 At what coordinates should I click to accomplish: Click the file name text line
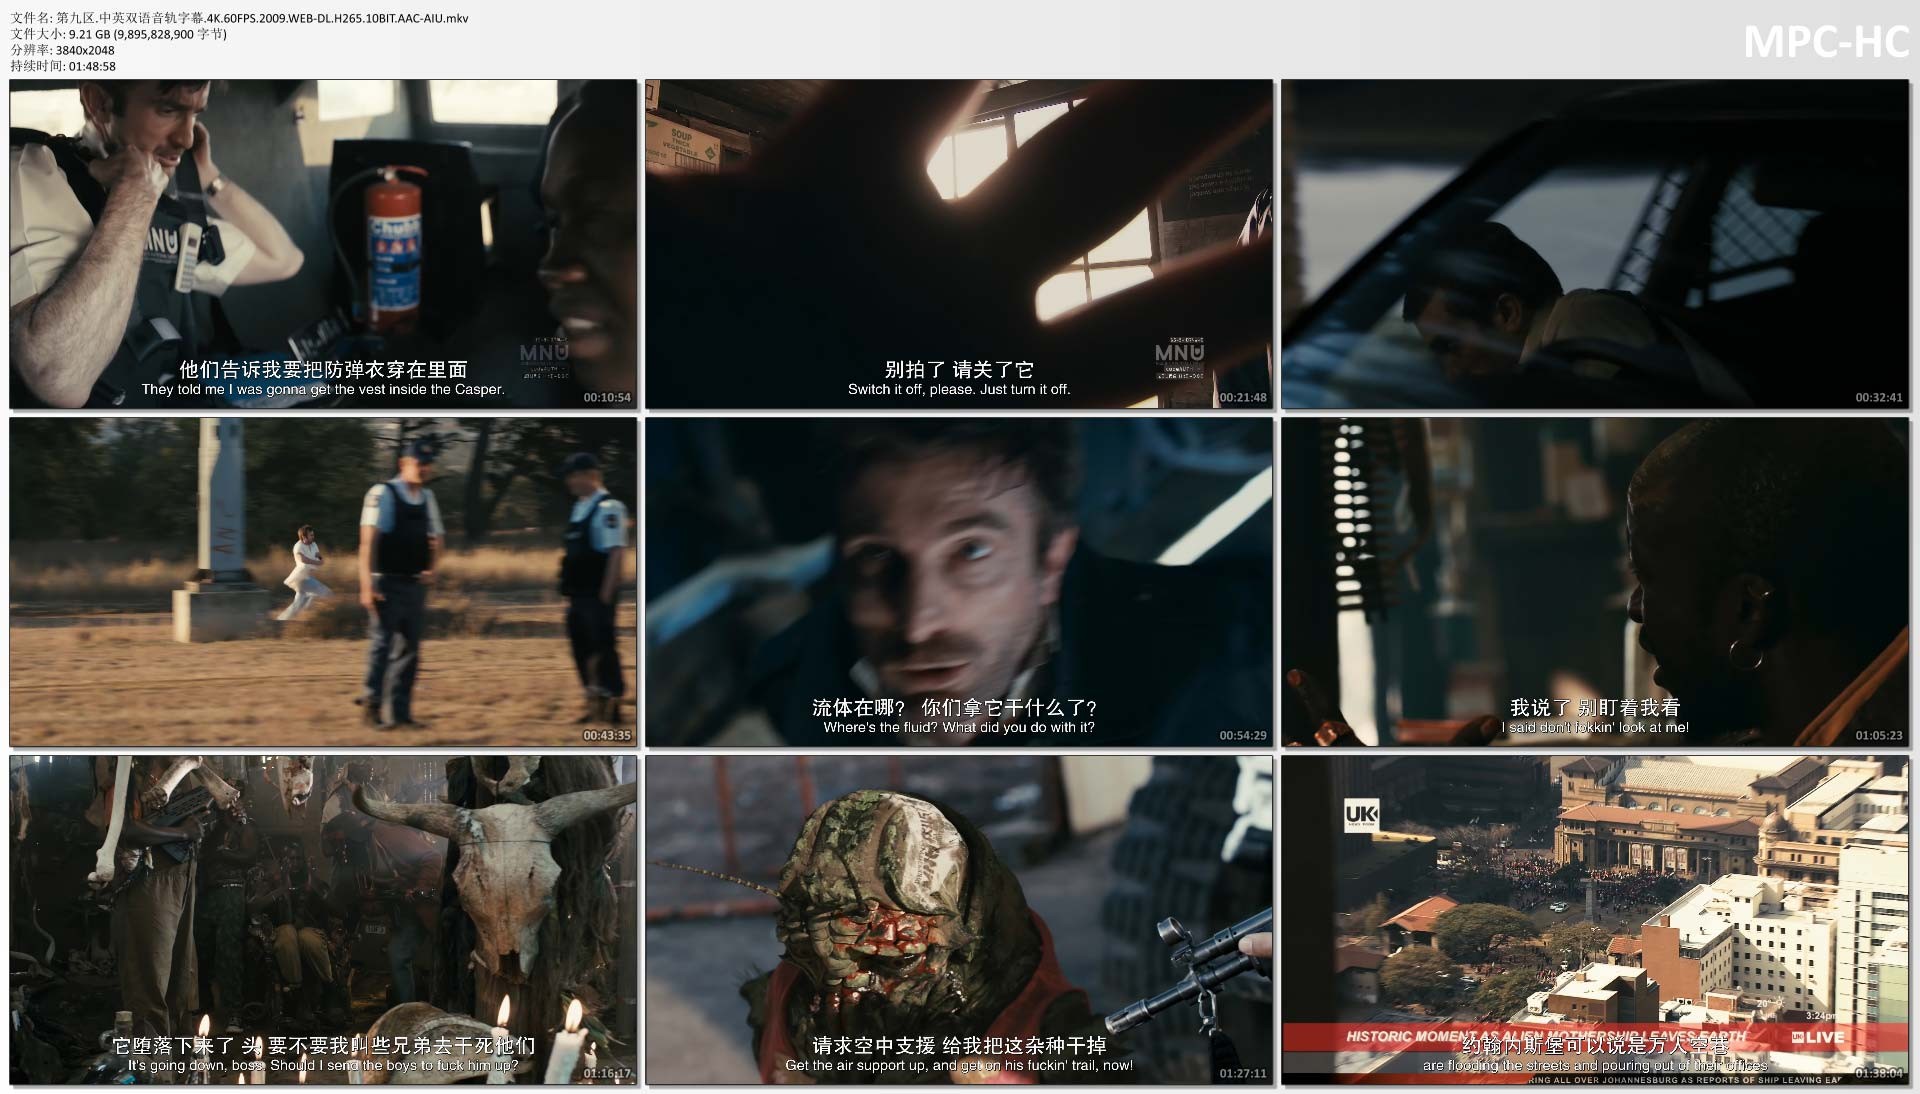239,18
